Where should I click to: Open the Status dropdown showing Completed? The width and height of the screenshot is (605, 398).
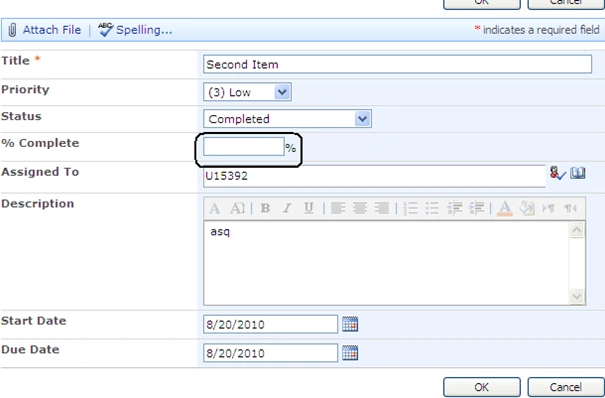click(287, 119)
